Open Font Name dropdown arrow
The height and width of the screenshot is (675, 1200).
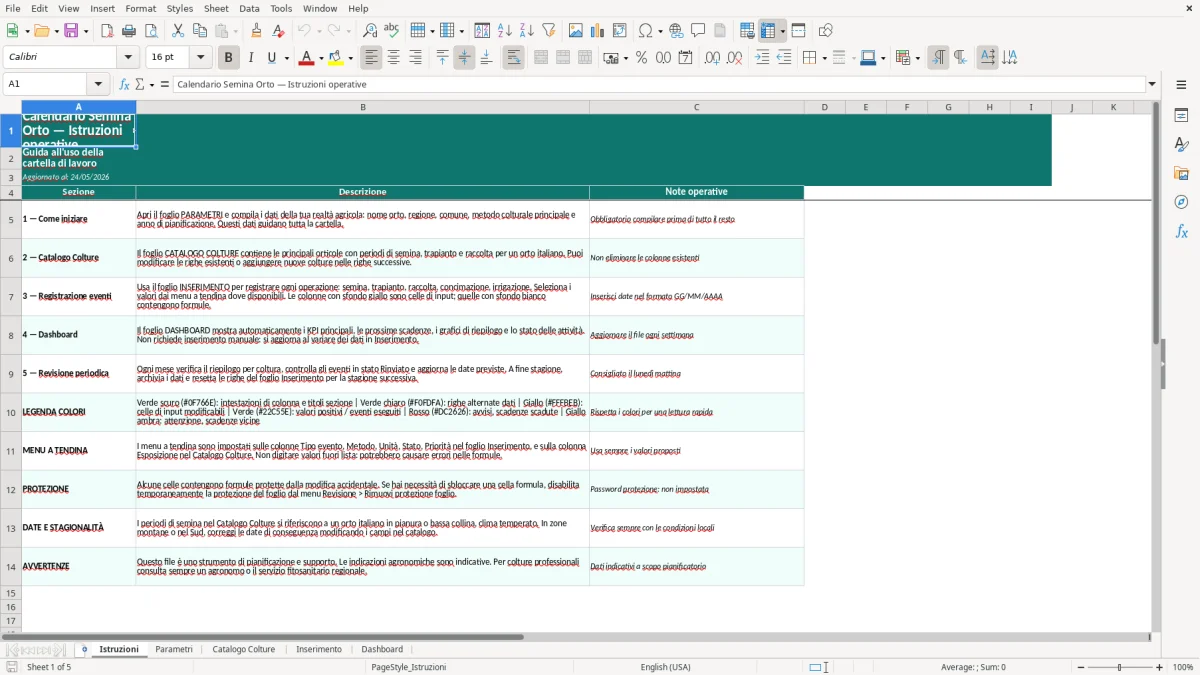click(128, 58)
